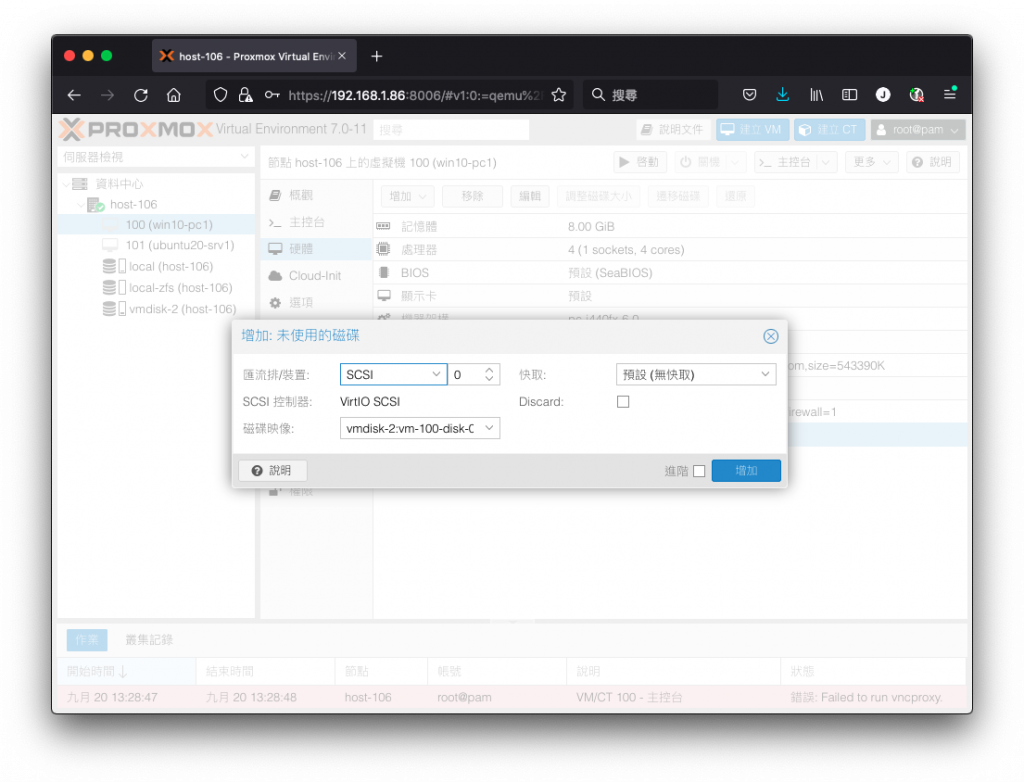Viewport: 1024px width, 782px height.
Task: Switch to the 叢集記錄 cluster log tab
Action: point(149,640)
